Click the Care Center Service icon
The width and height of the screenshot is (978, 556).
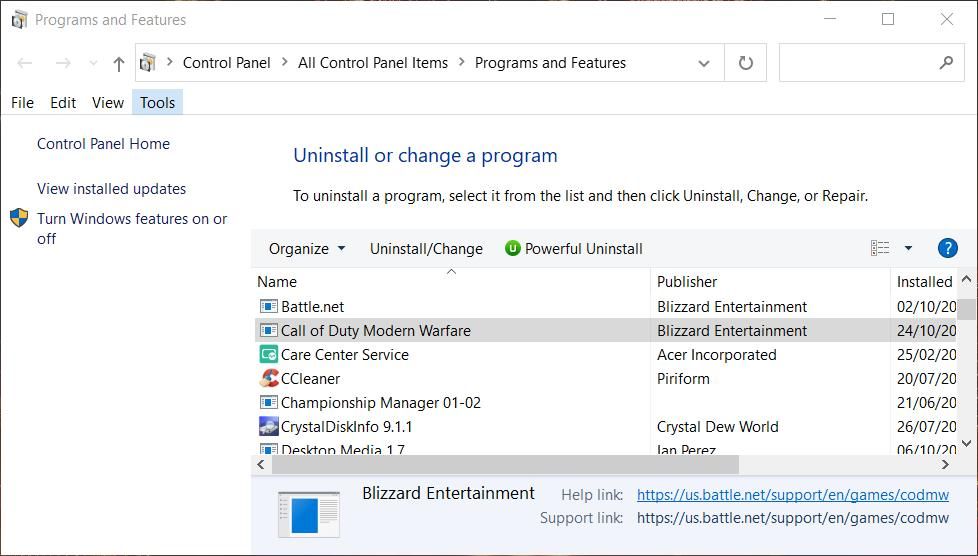(268, 354)
